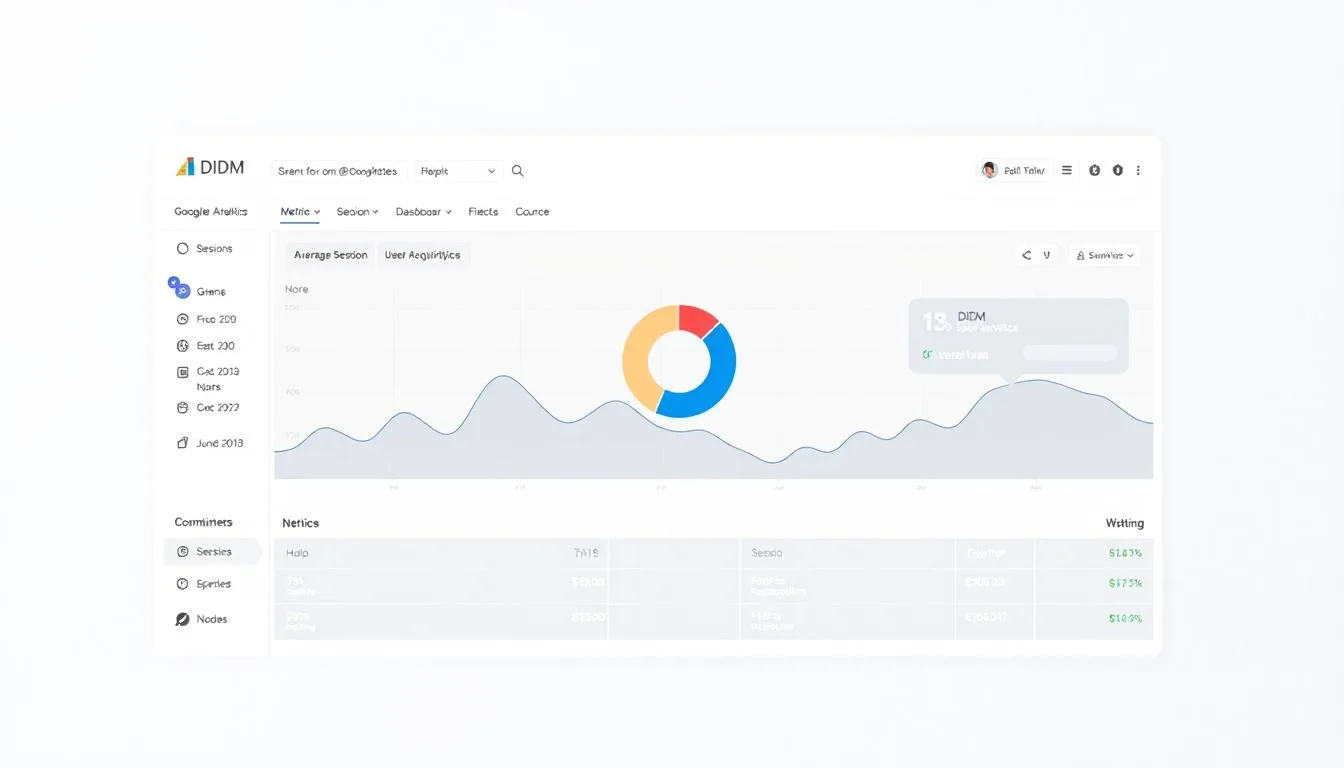Screen dimensions: 1344x768
Task: Open the Cource tab
Action: (532, 212)
